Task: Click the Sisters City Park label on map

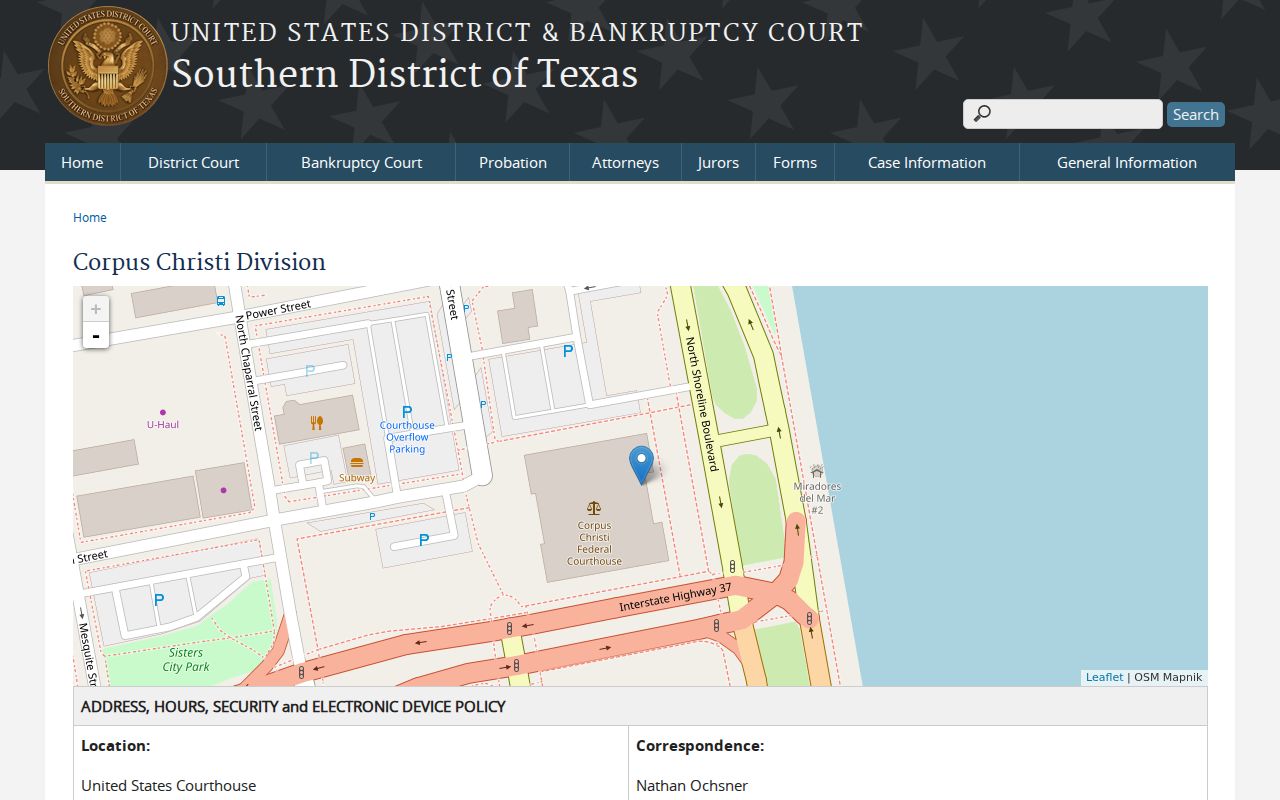Action: pos(186,659)
